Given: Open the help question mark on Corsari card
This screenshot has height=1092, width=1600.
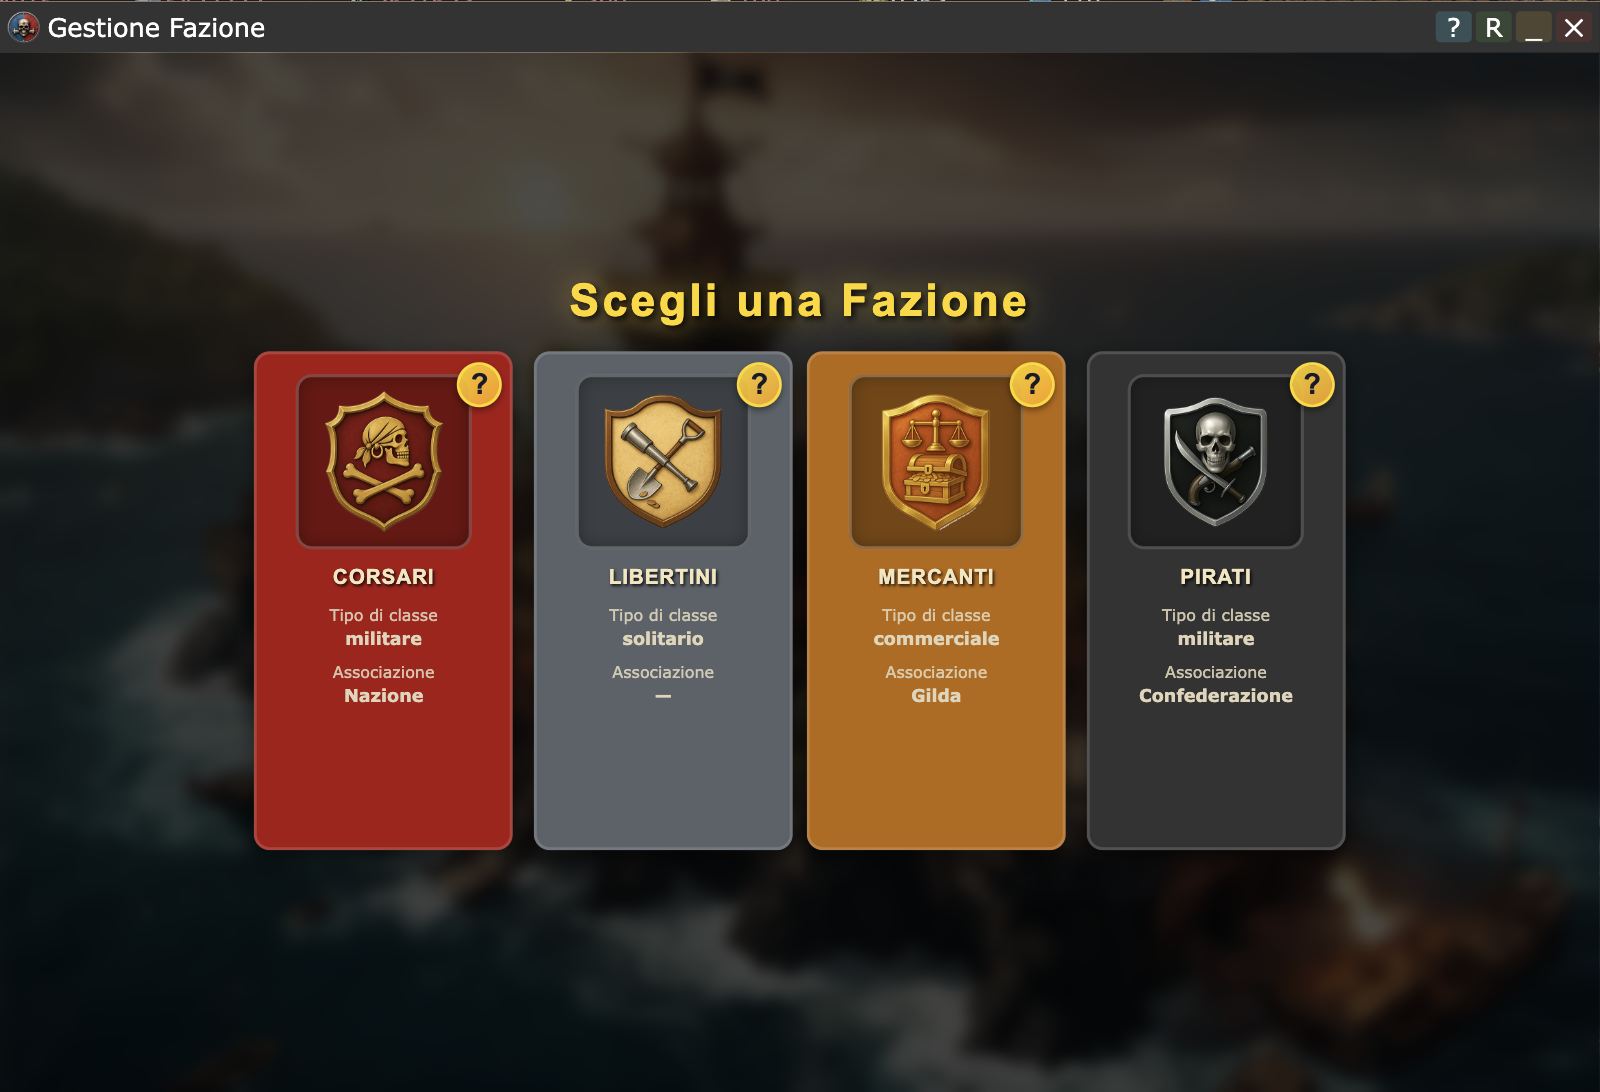Looking at the screenshot, I should pos(479,385).
